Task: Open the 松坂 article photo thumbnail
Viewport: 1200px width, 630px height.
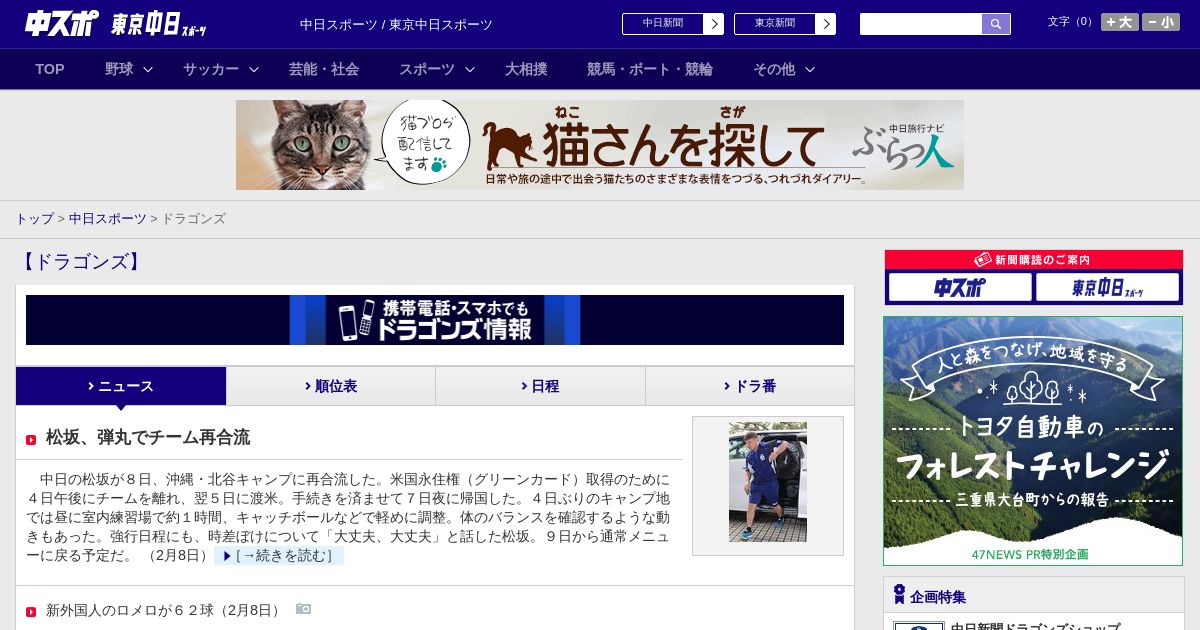Action: point(768,482)
